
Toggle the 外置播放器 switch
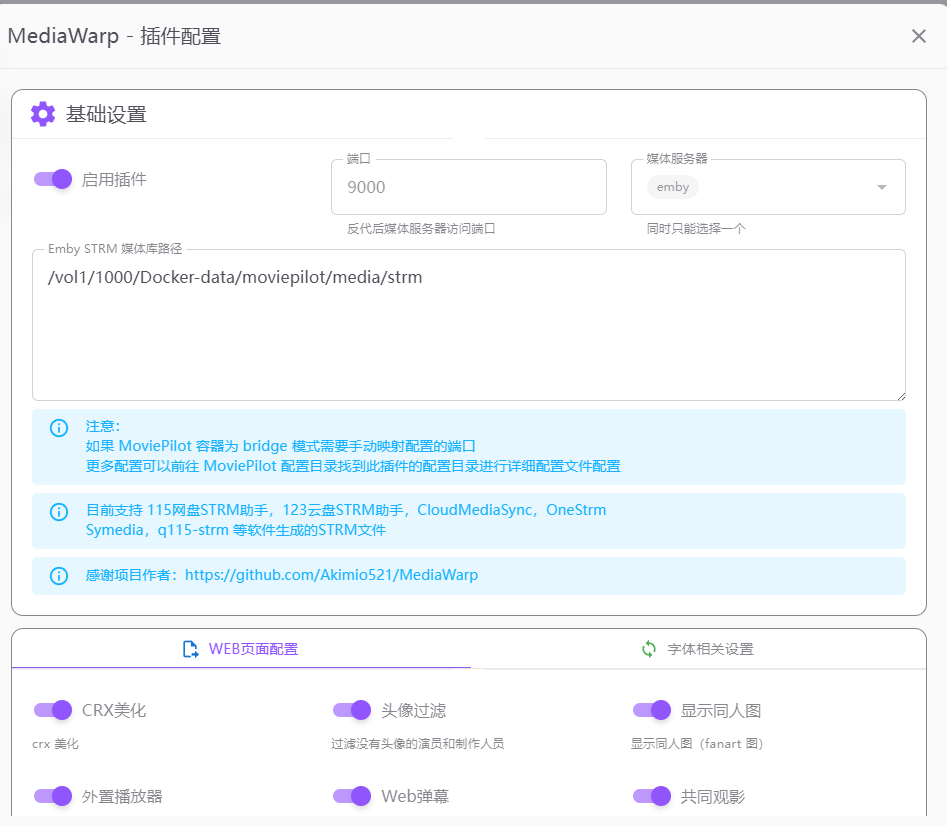(53, 796)
